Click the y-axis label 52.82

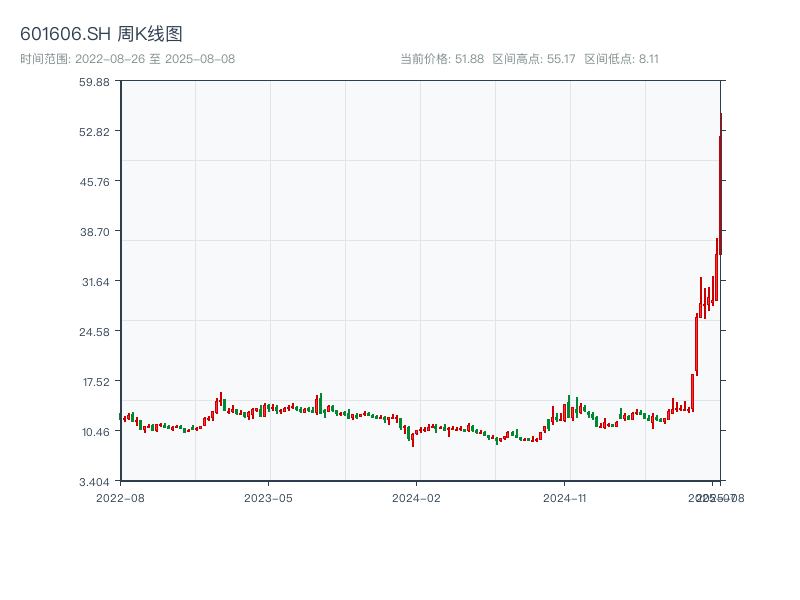94,132
